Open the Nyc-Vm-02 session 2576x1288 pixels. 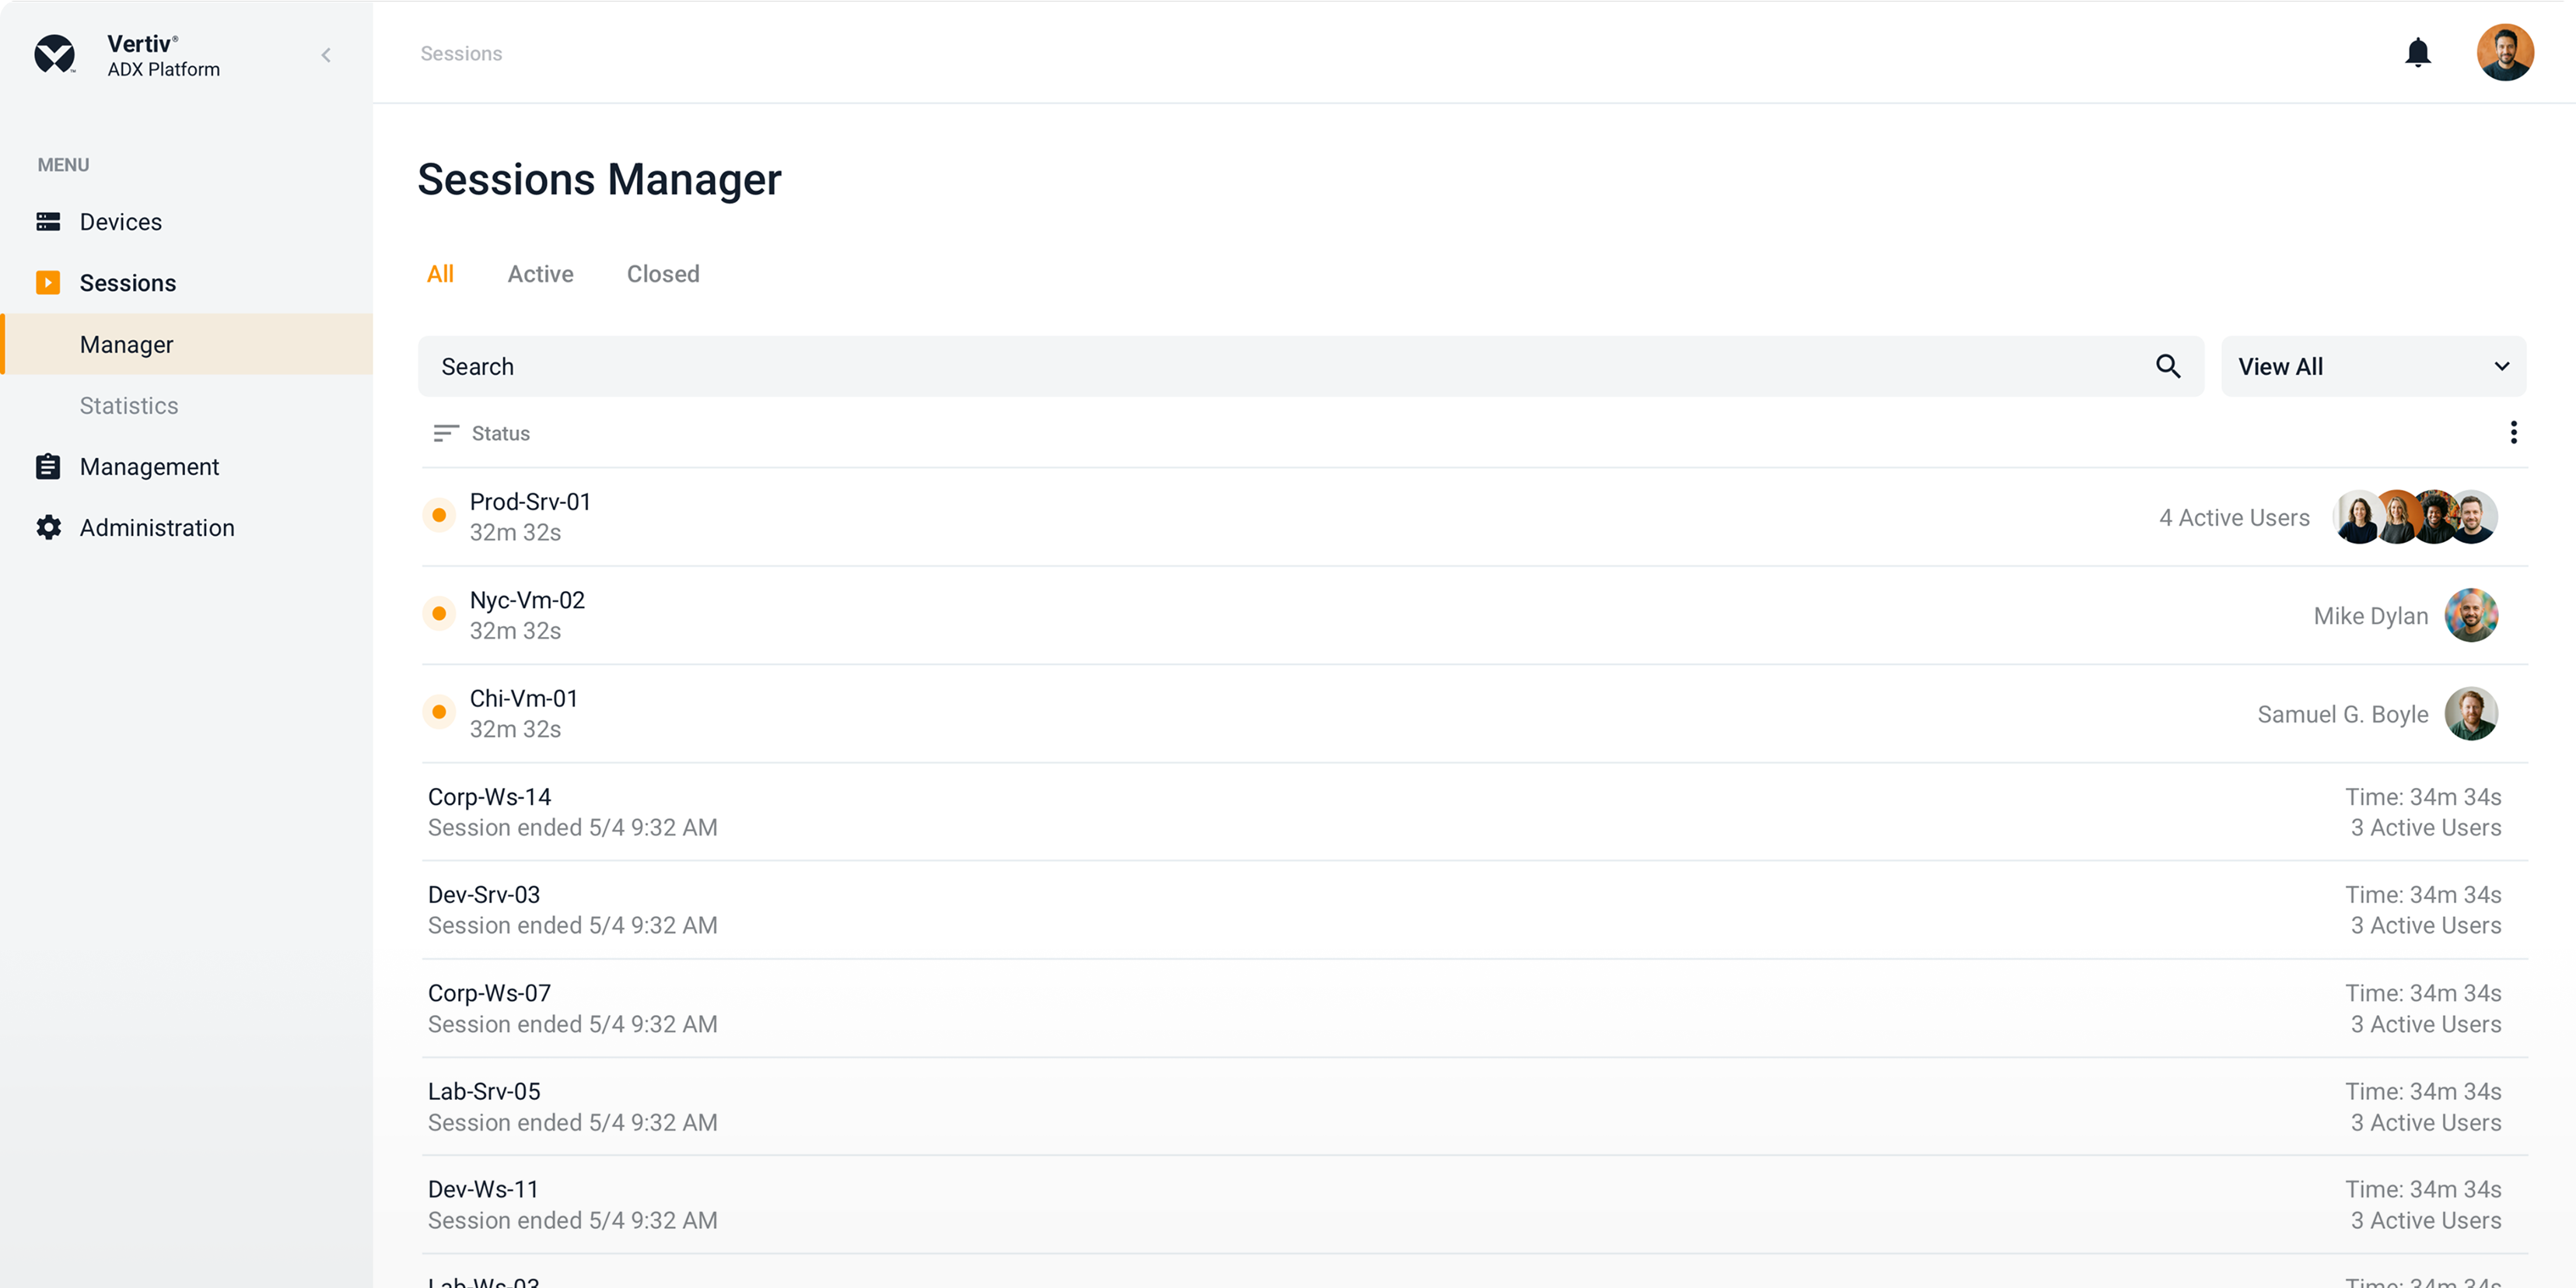(1474, 615)
